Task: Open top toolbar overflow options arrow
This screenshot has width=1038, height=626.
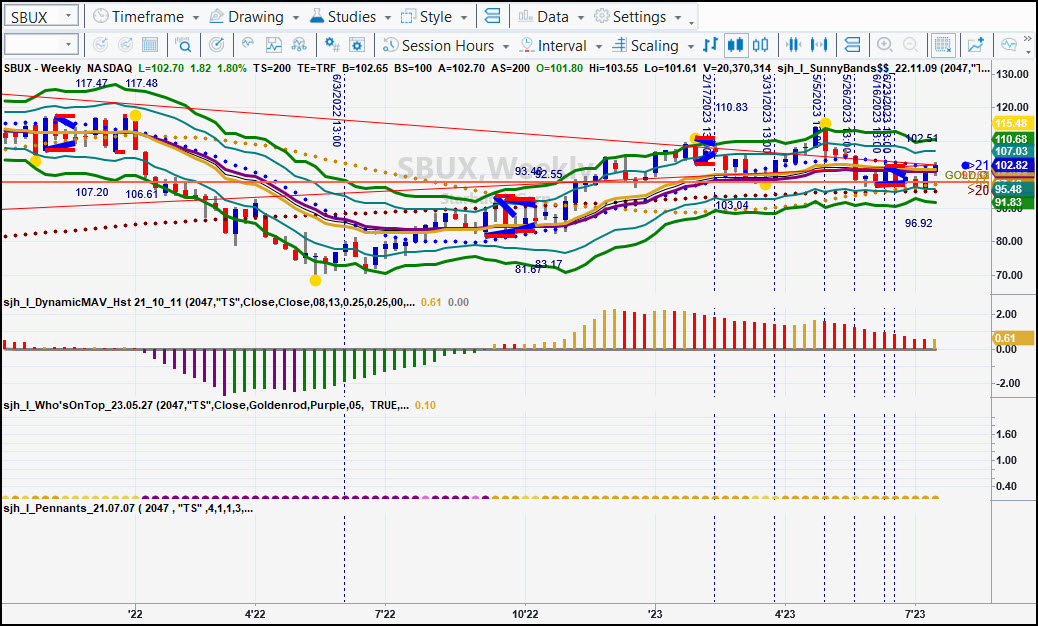Action: click(692, 22)
